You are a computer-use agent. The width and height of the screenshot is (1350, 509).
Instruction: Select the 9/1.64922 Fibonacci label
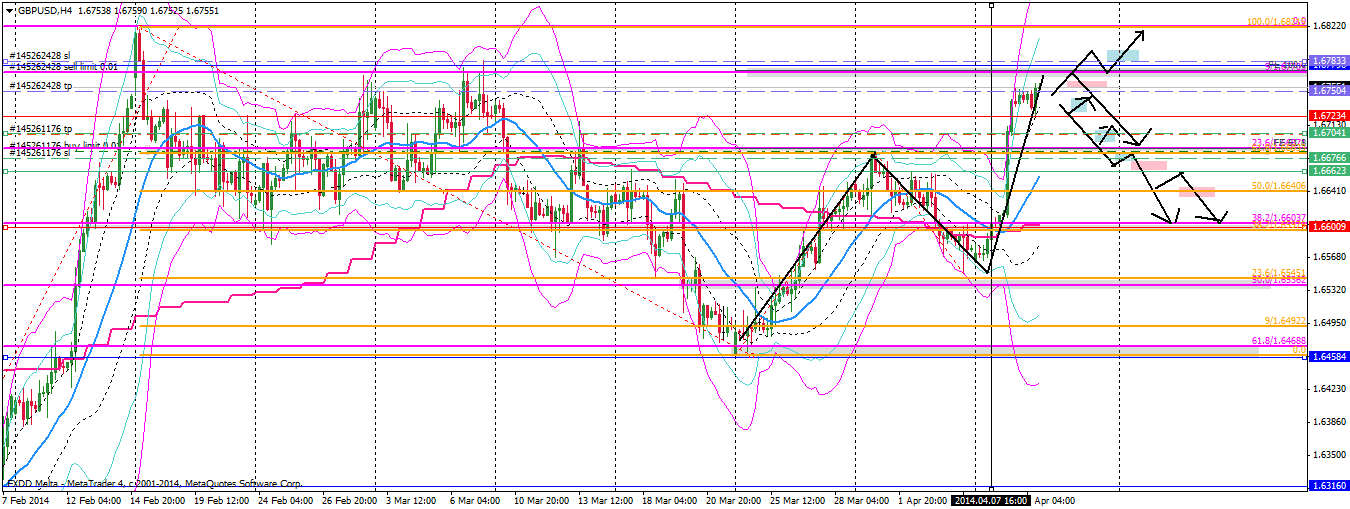[1285, 321]
